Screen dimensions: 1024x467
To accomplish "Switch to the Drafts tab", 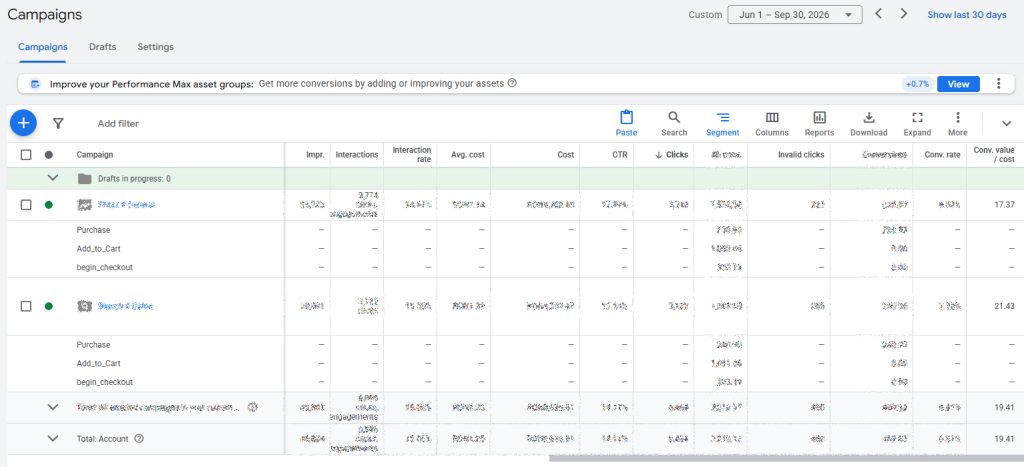I will click(103, 47).
